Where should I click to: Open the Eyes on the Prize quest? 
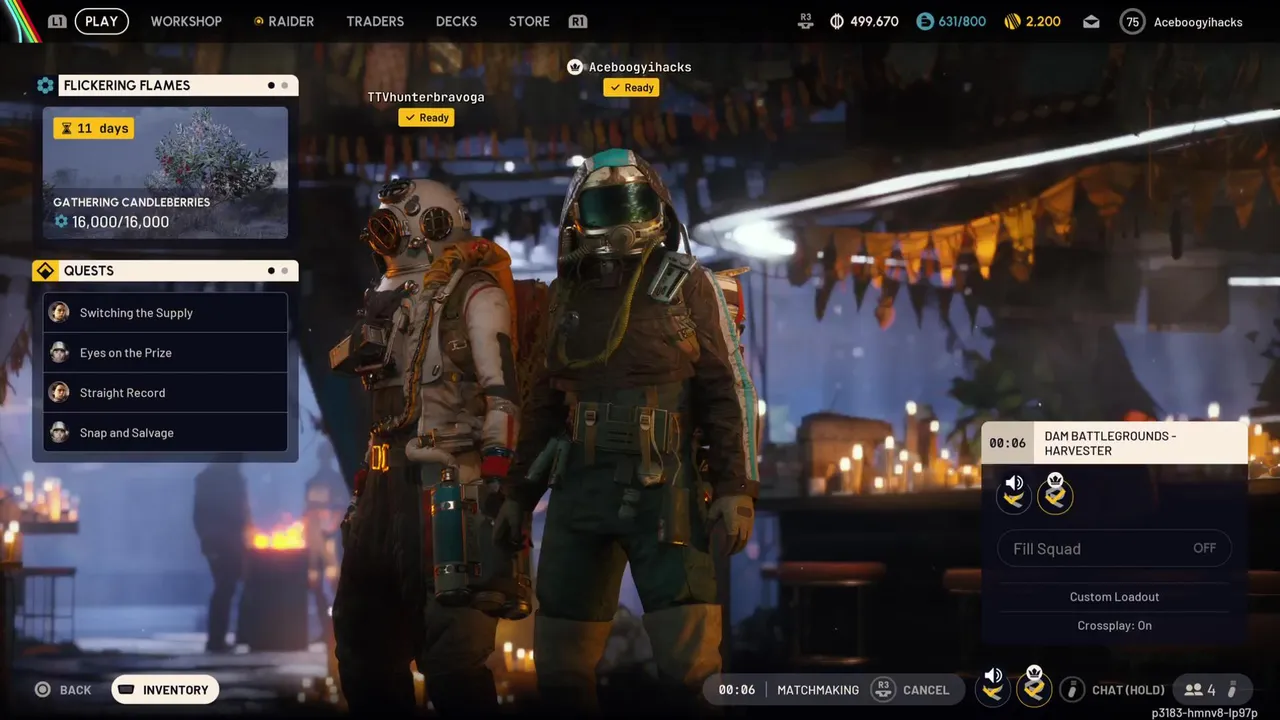click(165, 353)
